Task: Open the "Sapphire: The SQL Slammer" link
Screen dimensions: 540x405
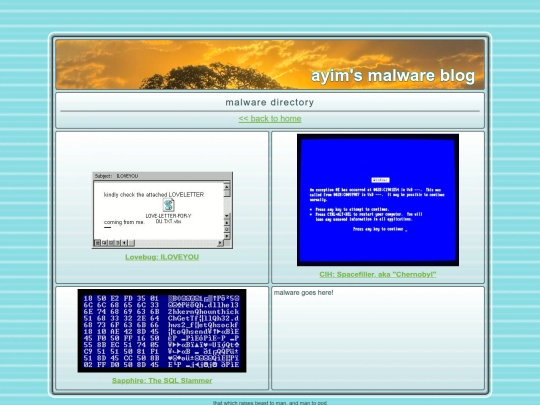Action: tap(162, 381)
